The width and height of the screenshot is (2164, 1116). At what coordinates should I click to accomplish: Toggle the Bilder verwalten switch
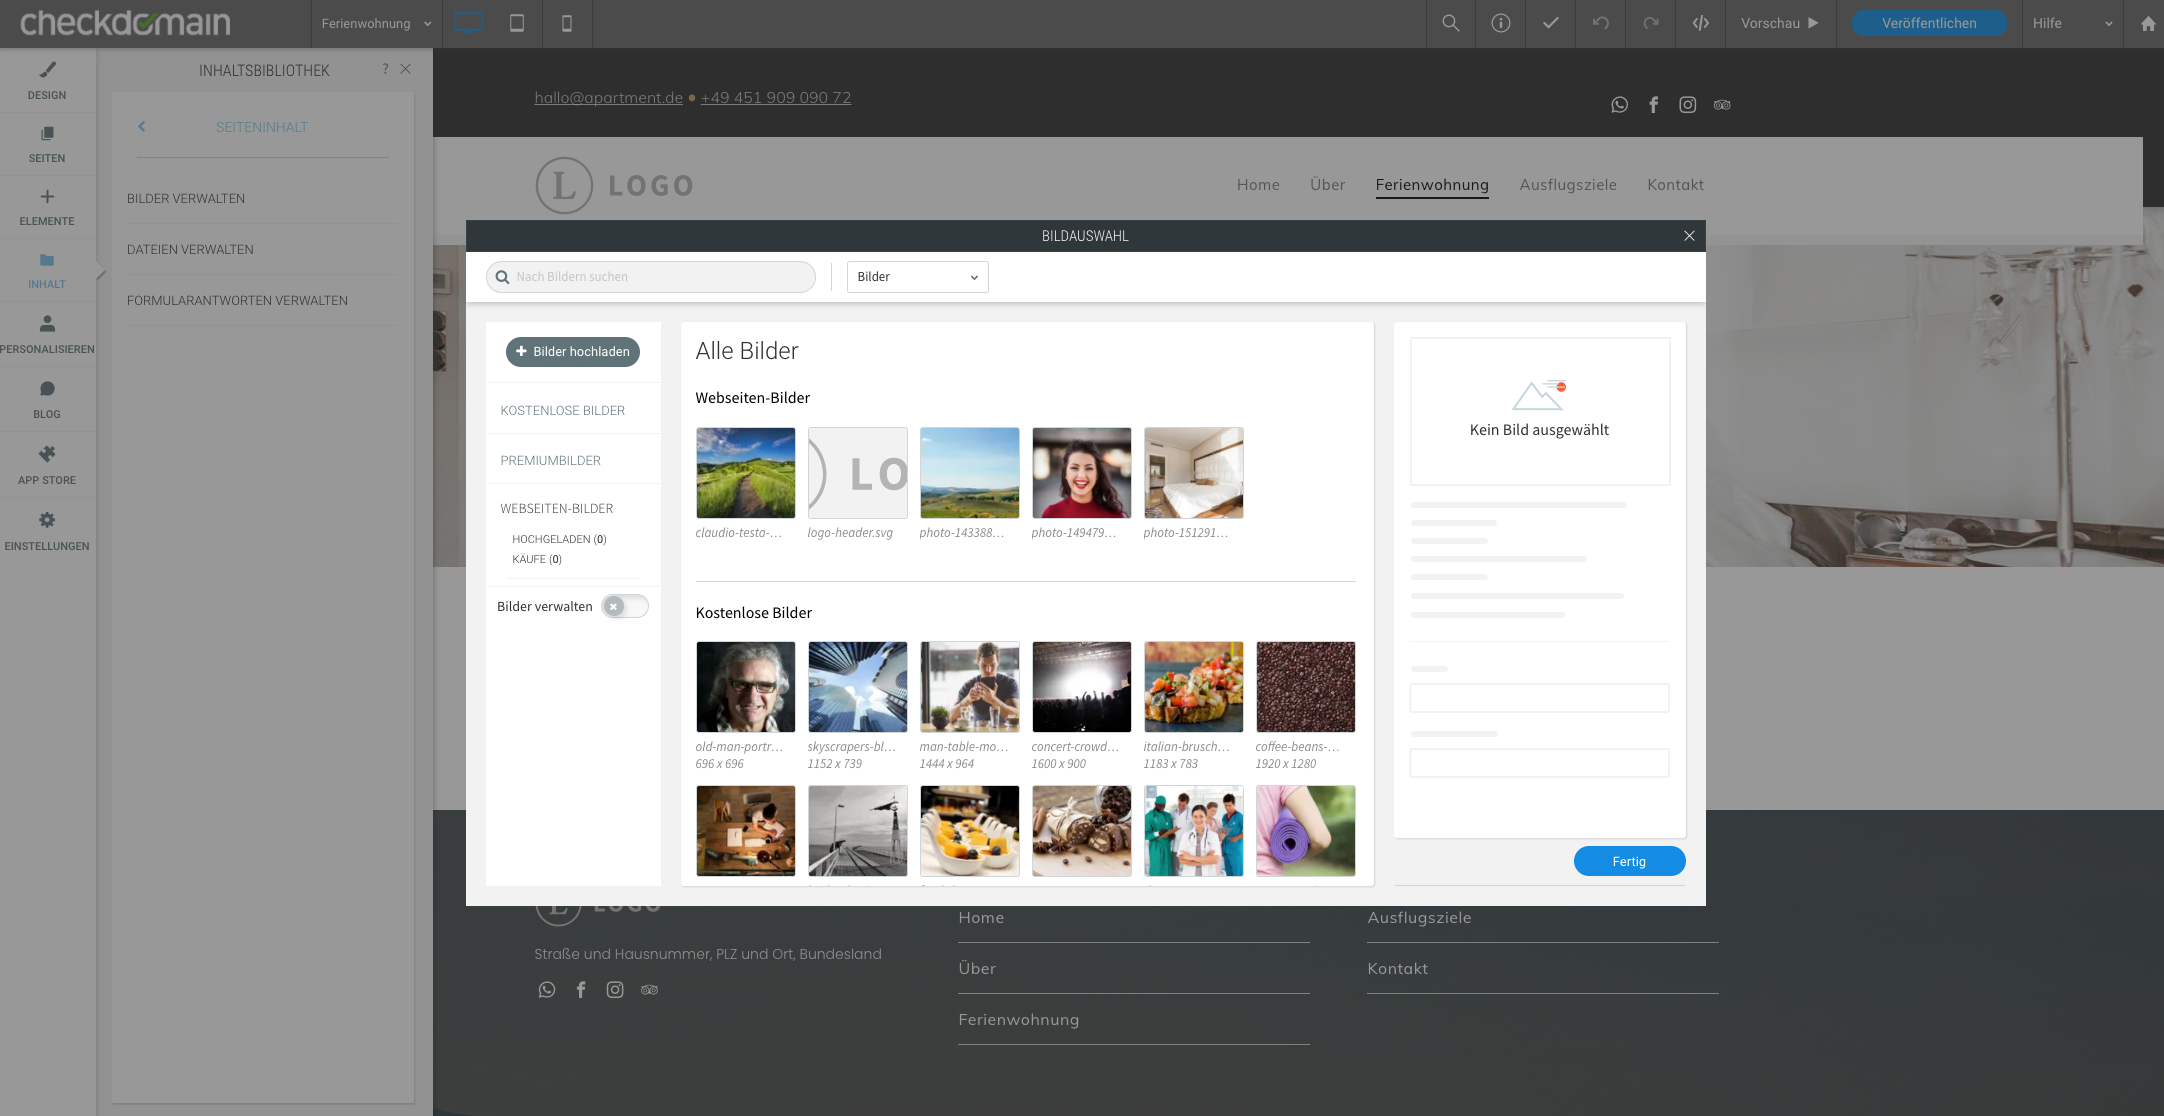[x=624, y=606]
